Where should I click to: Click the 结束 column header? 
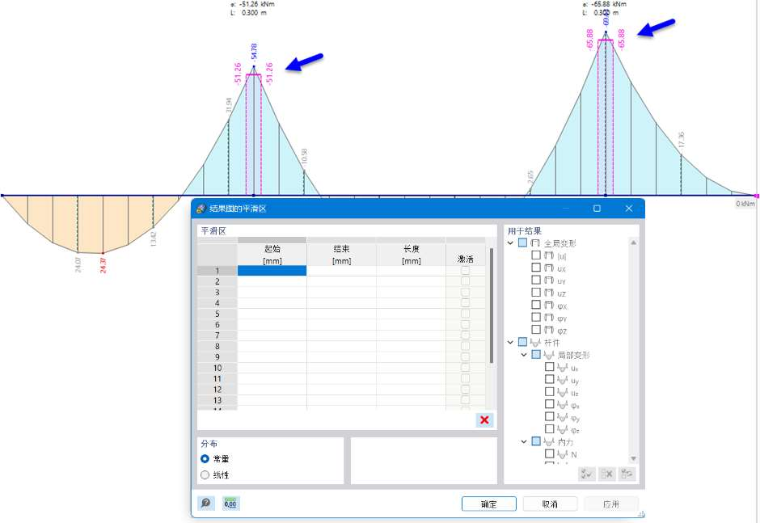[342, 254]
